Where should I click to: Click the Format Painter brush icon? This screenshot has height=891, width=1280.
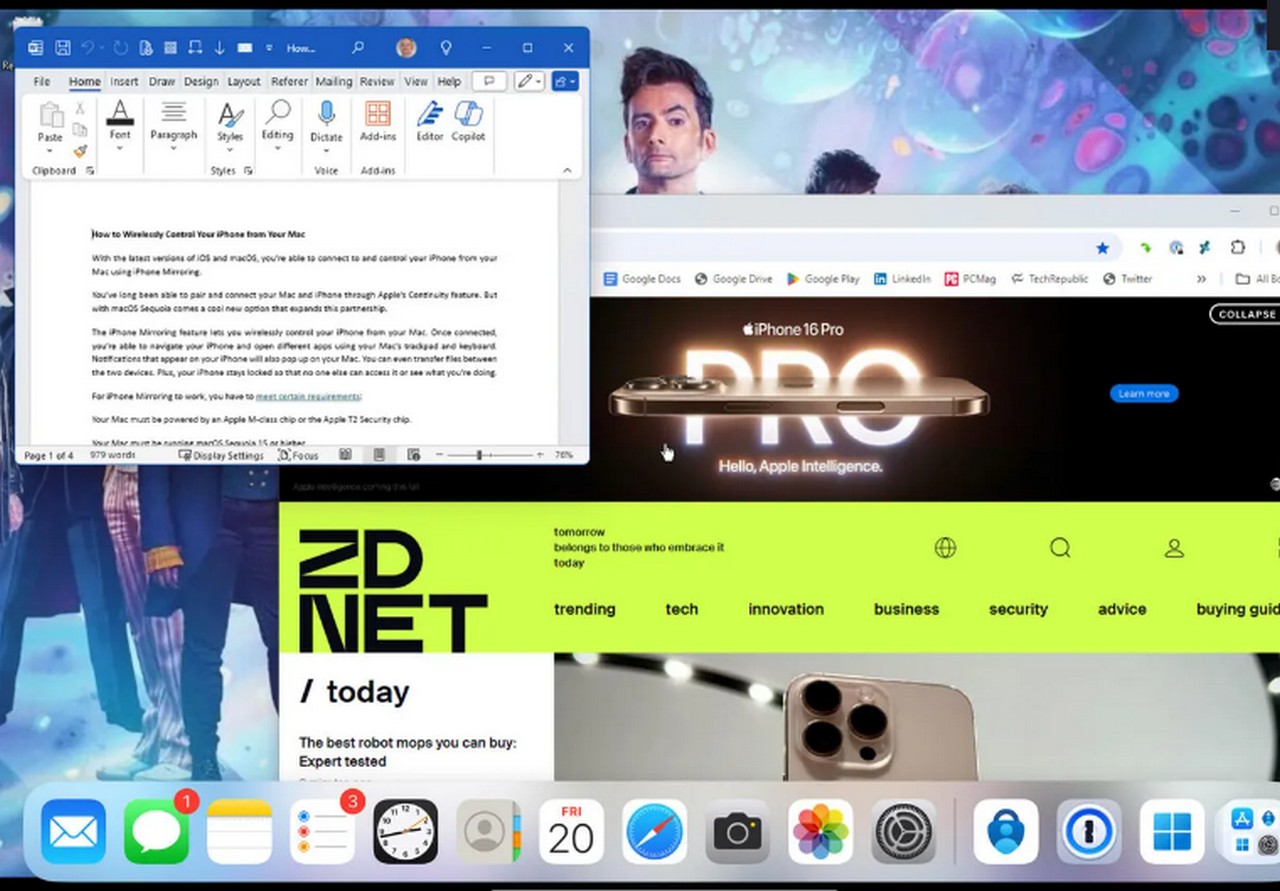(x=79, y=151)
